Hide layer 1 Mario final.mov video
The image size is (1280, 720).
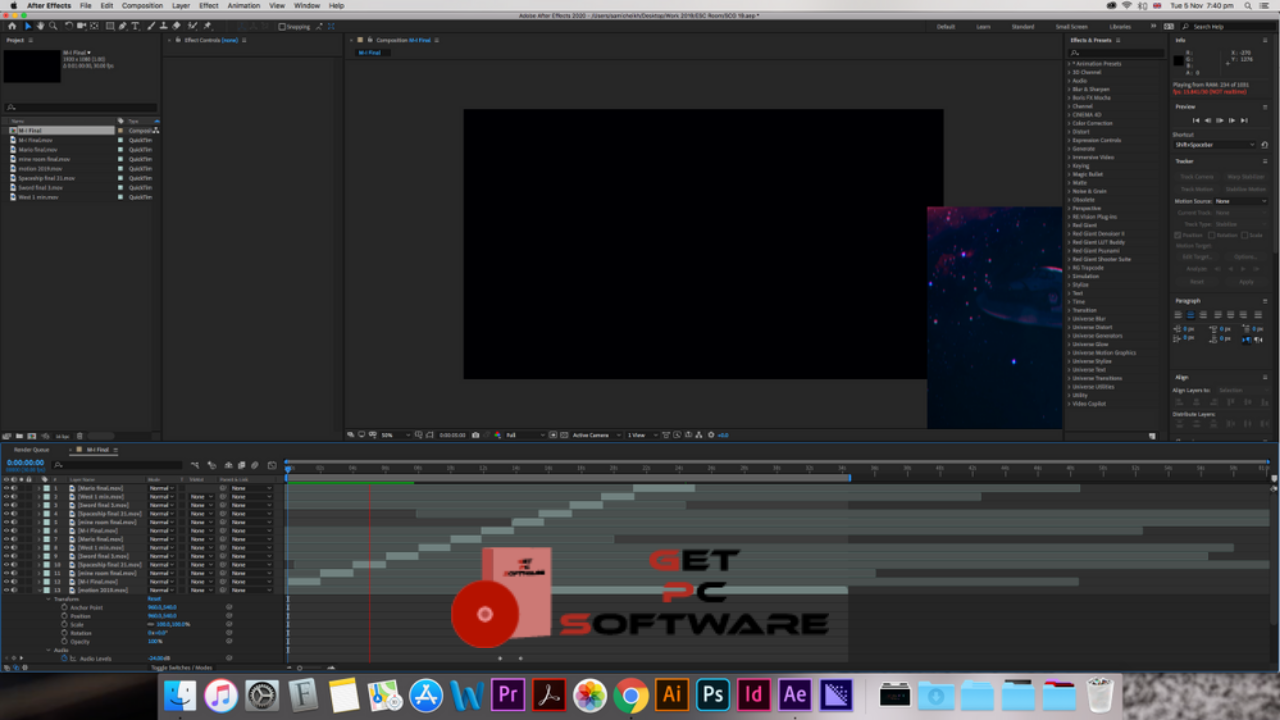pyautogui.click(x=6, y=487)
